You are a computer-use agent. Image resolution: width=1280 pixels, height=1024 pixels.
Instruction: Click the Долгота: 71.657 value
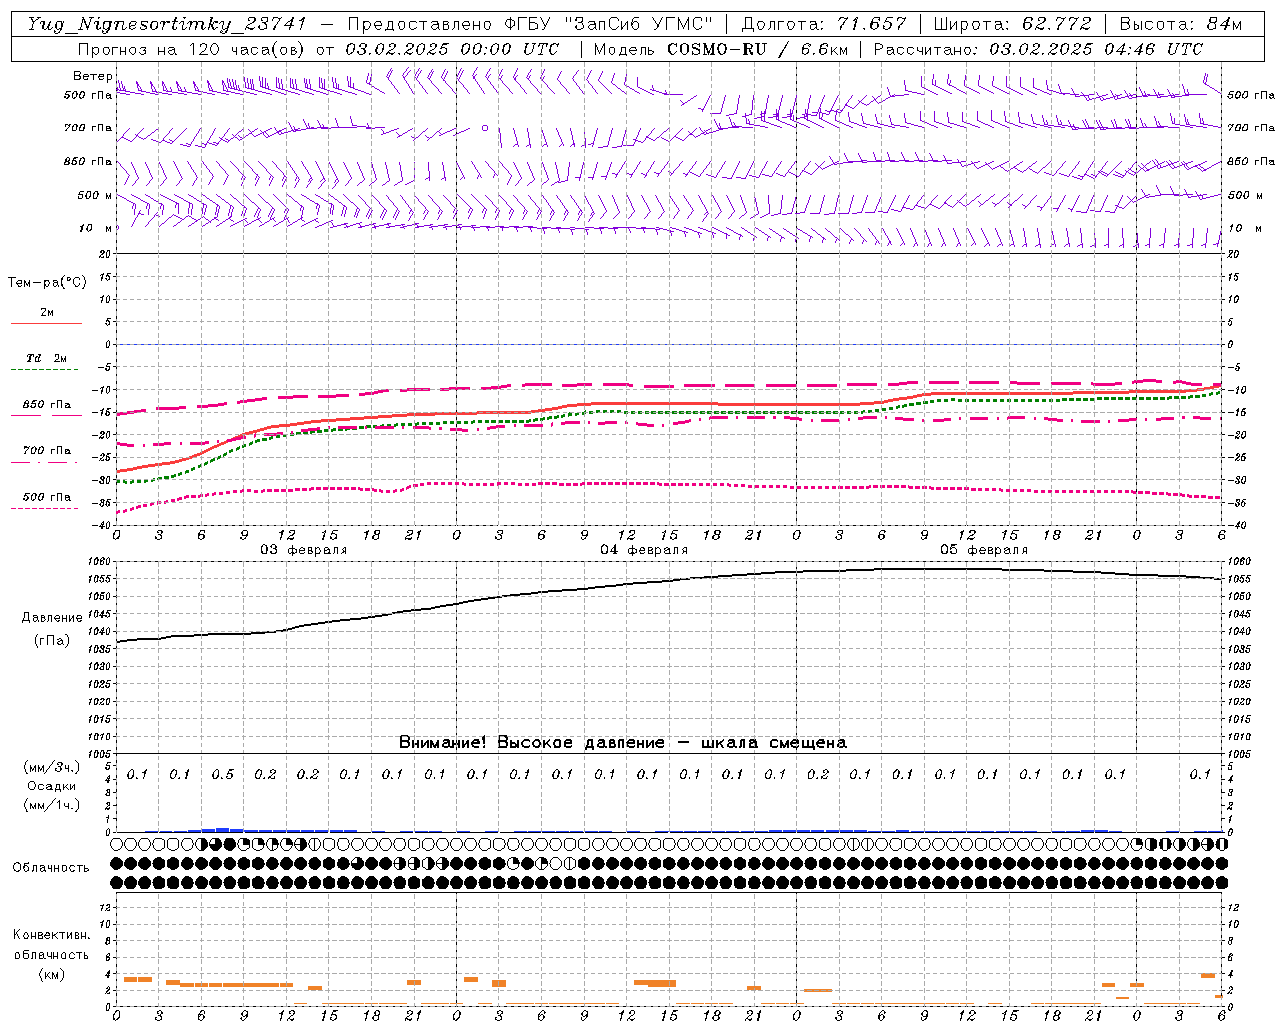(824, 24)
